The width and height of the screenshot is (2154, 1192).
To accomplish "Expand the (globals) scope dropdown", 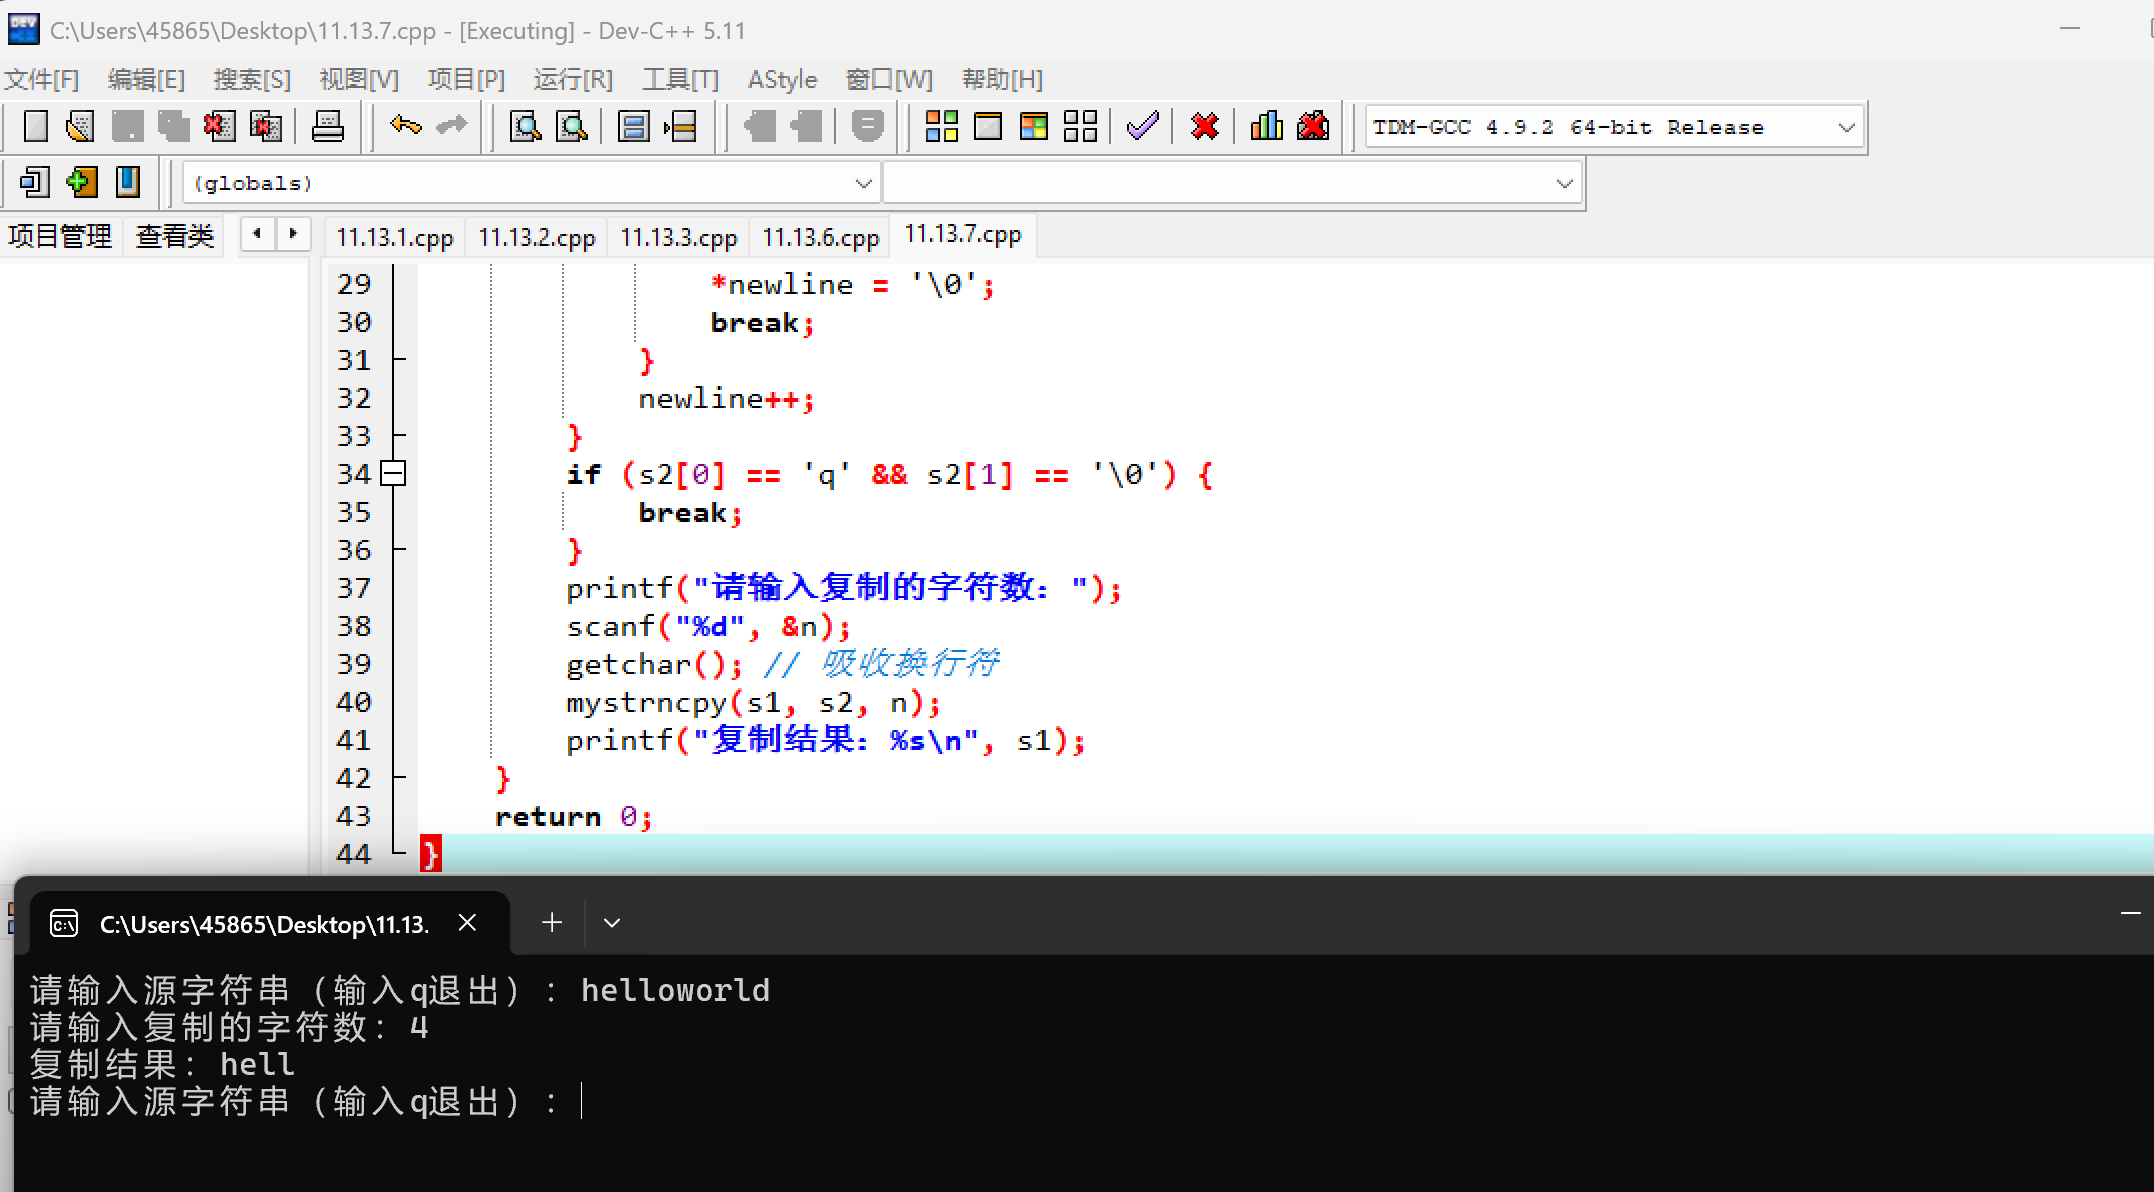I will [863, 184].
